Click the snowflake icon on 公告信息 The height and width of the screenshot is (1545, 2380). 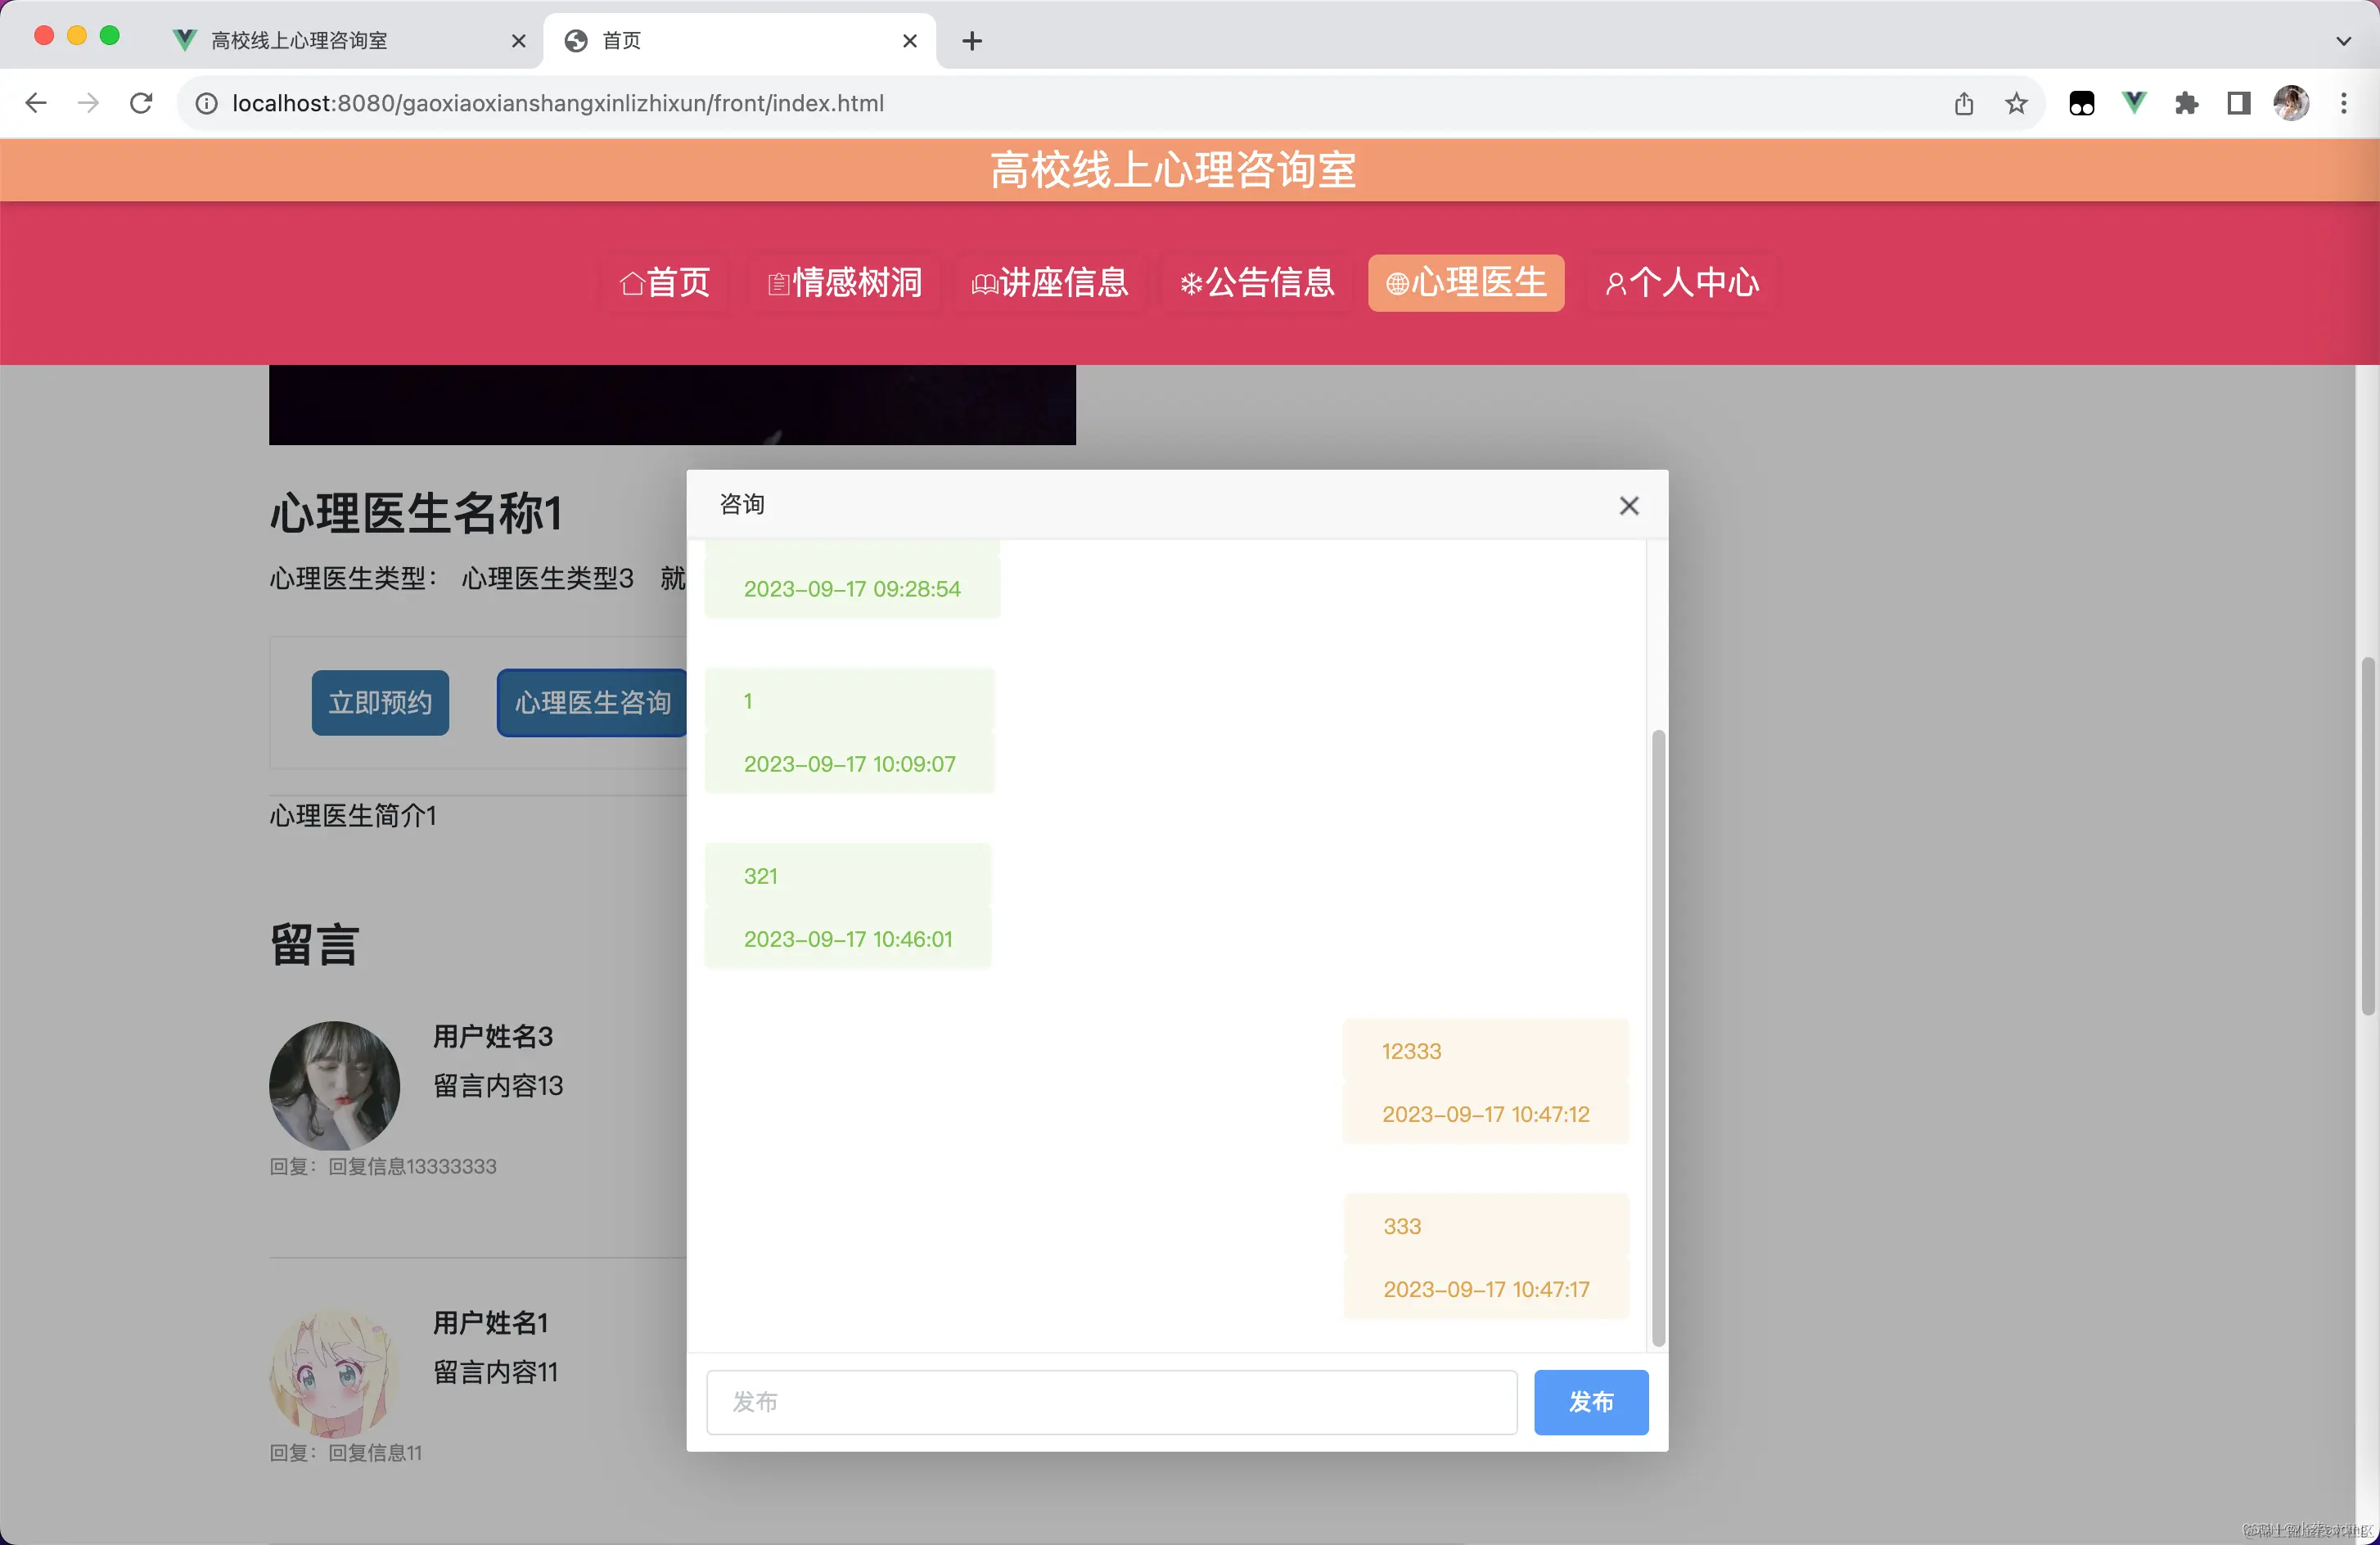1191,283
